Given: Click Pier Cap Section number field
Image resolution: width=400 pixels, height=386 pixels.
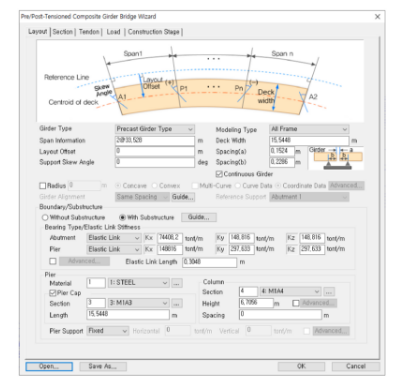Looking at the screenshot, I should (x=96, y=303).
